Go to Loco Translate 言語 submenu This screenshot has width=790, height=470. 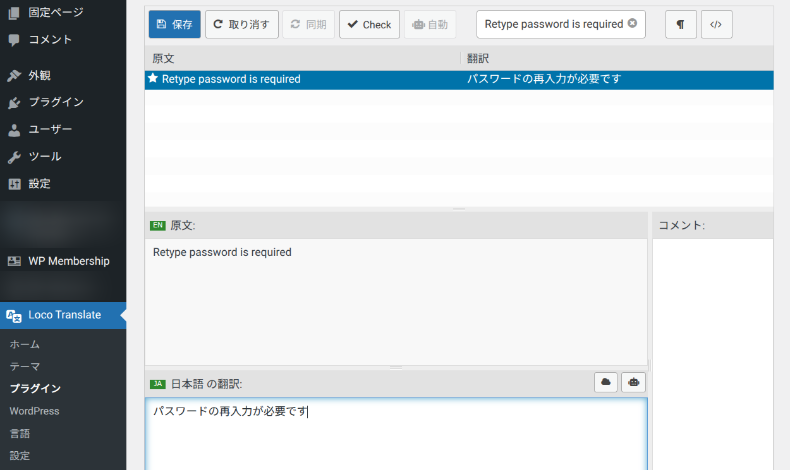click(x=20, y=433)
